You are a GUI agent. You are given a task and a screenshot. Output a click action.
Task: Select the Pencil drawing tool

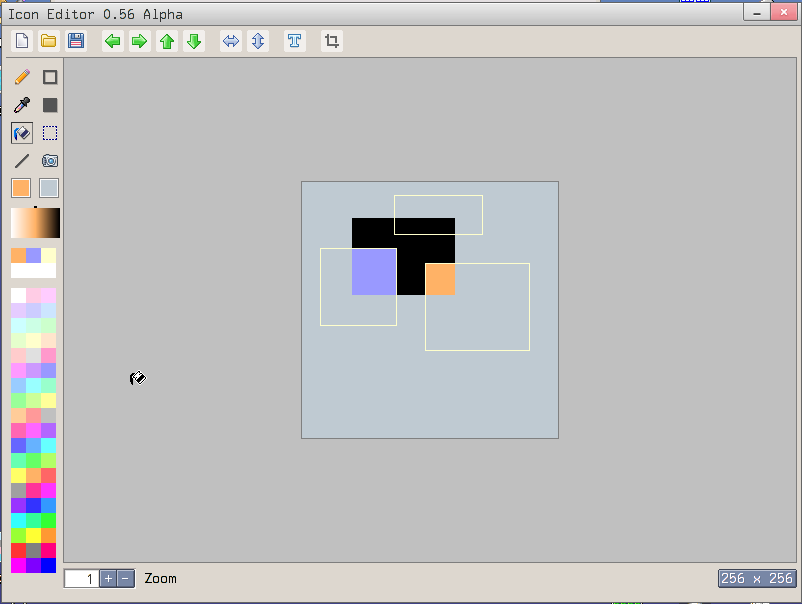click(x=21, y=77)
